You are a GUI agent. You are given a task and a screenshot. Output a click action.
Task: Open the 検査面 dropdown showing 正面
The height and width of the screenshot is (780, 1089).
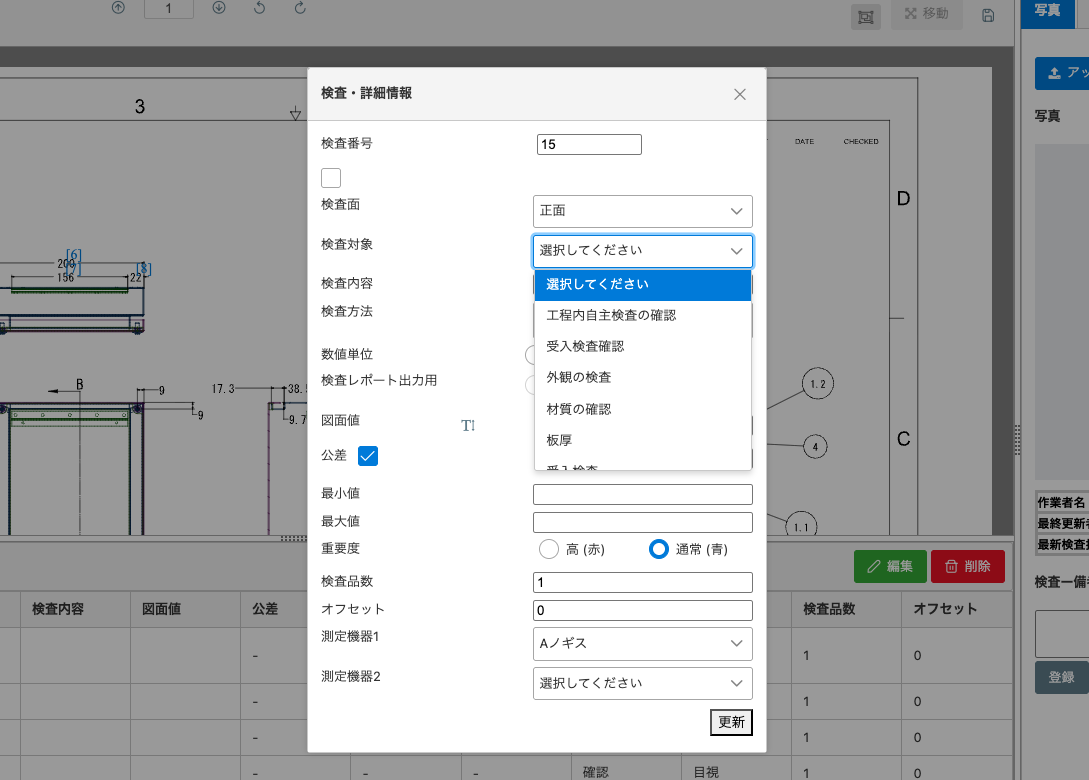[642, 211]
